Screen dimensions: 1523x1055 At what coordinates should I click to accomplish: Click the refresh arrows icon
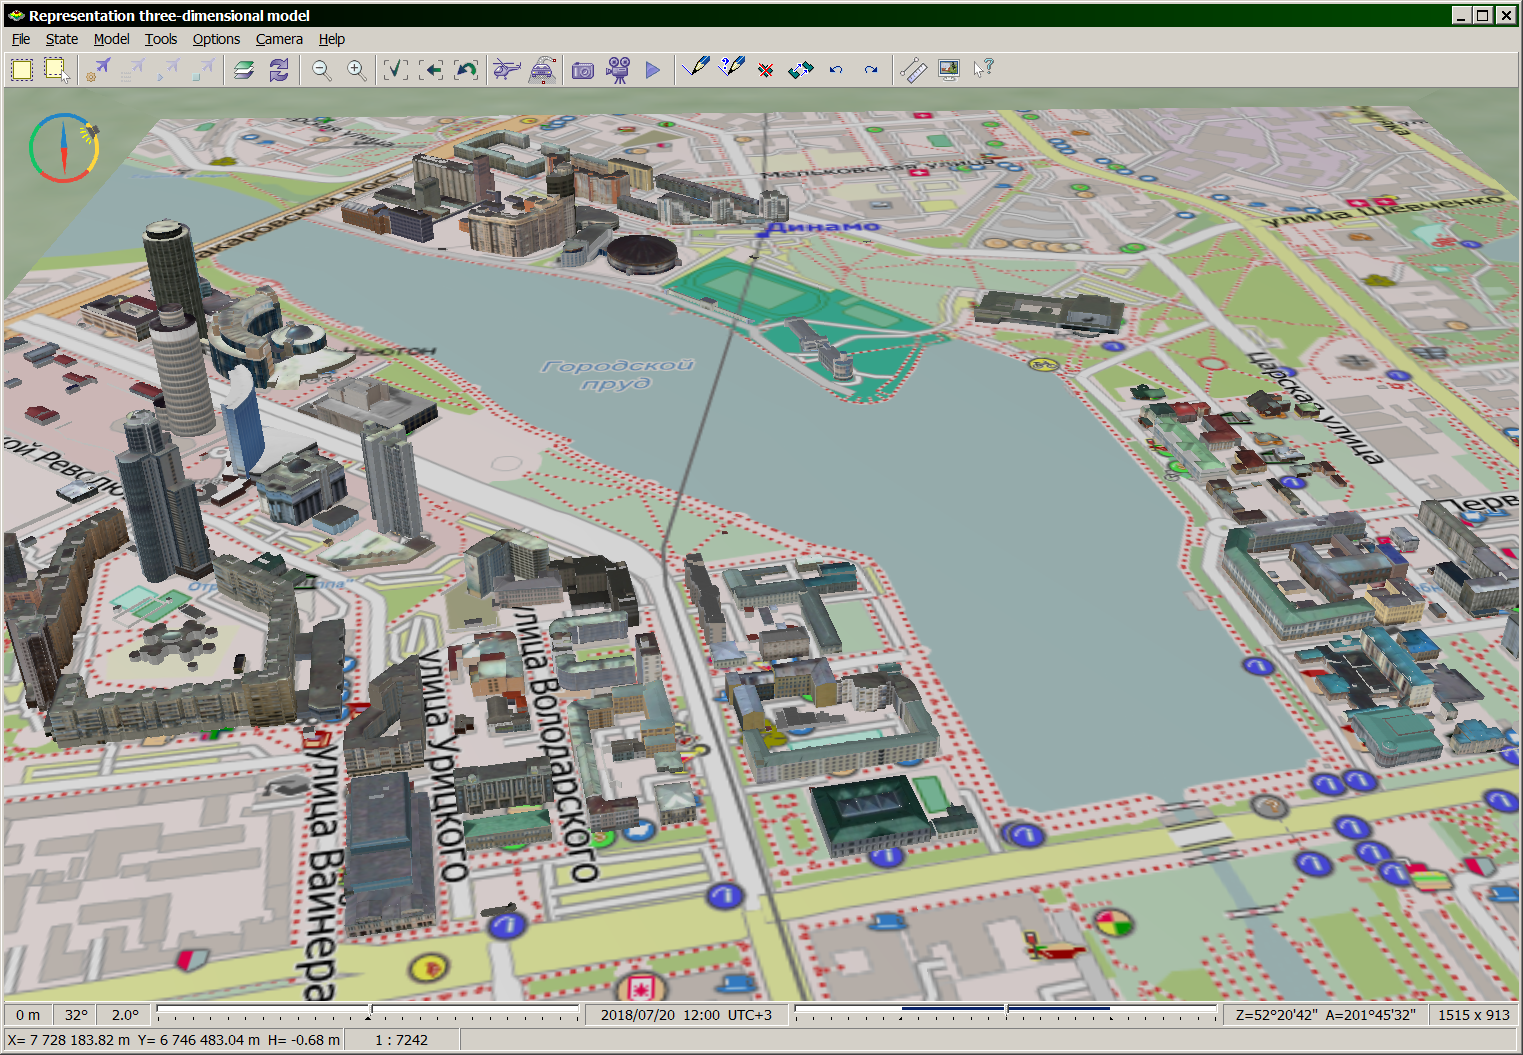279,69
